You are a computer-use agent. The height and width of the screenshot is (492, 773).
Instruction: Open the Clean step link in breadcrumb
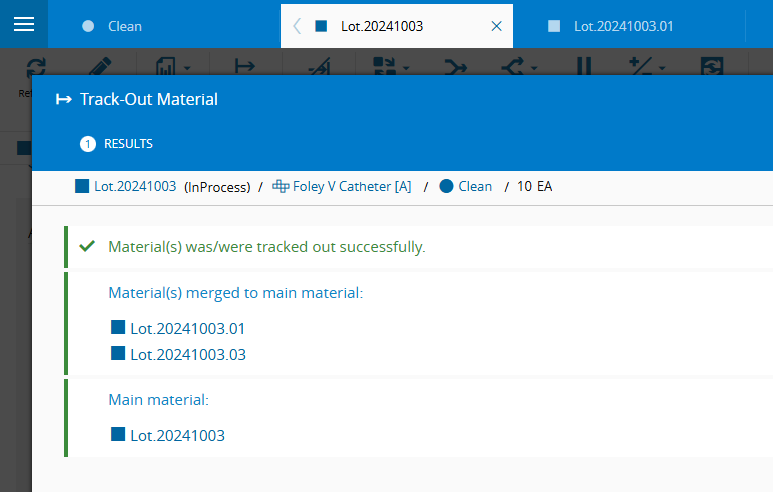point(475,186)
